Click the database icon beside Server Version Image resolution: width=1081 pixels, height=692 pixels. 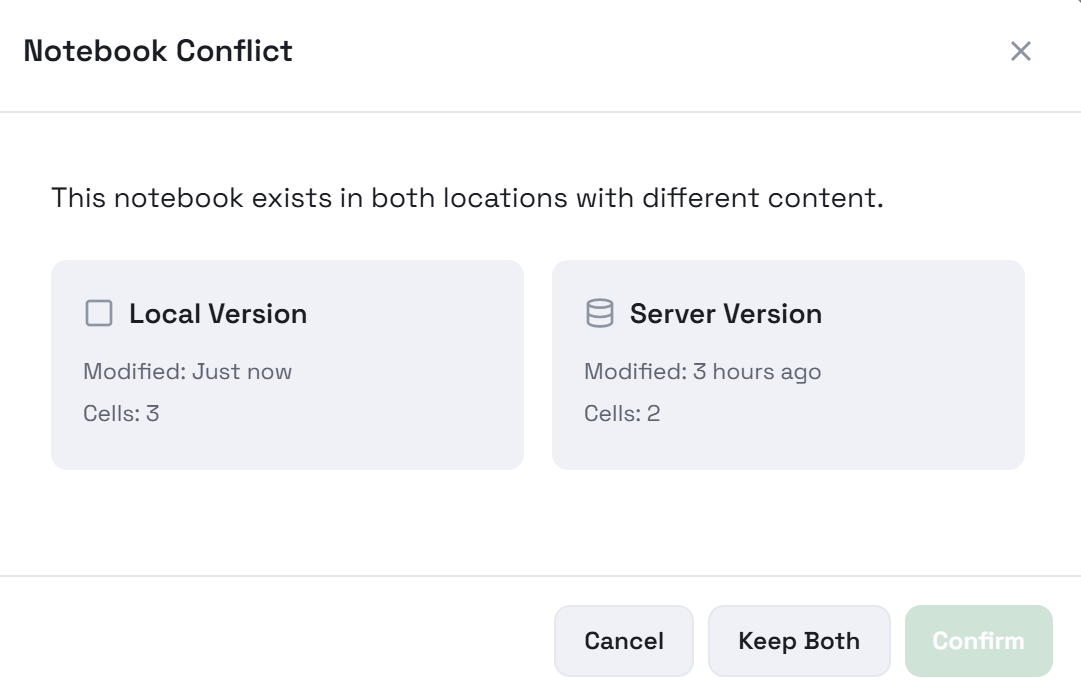[598, 313]
